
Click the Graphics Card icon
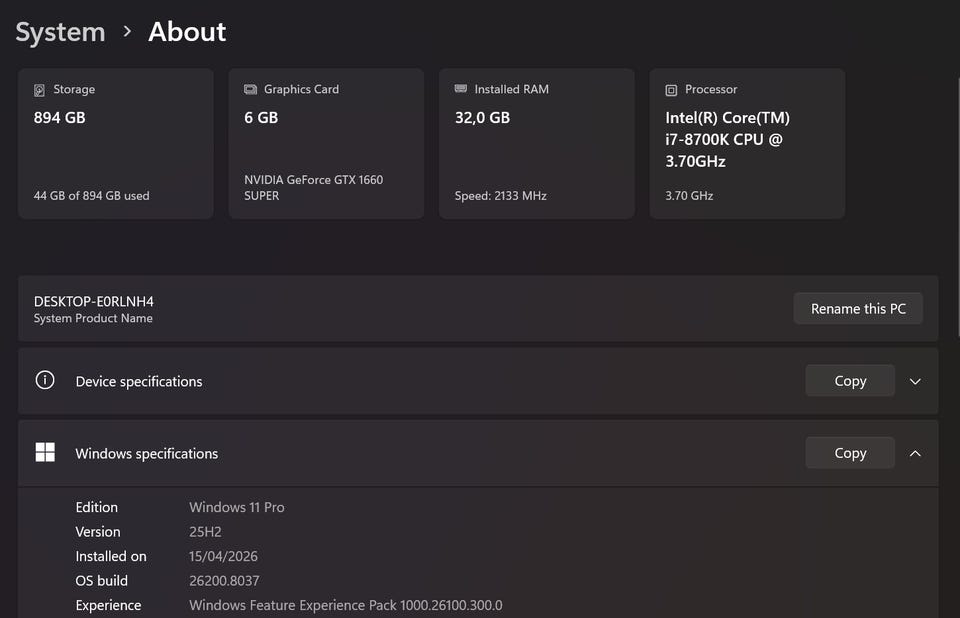pos(250,90)
